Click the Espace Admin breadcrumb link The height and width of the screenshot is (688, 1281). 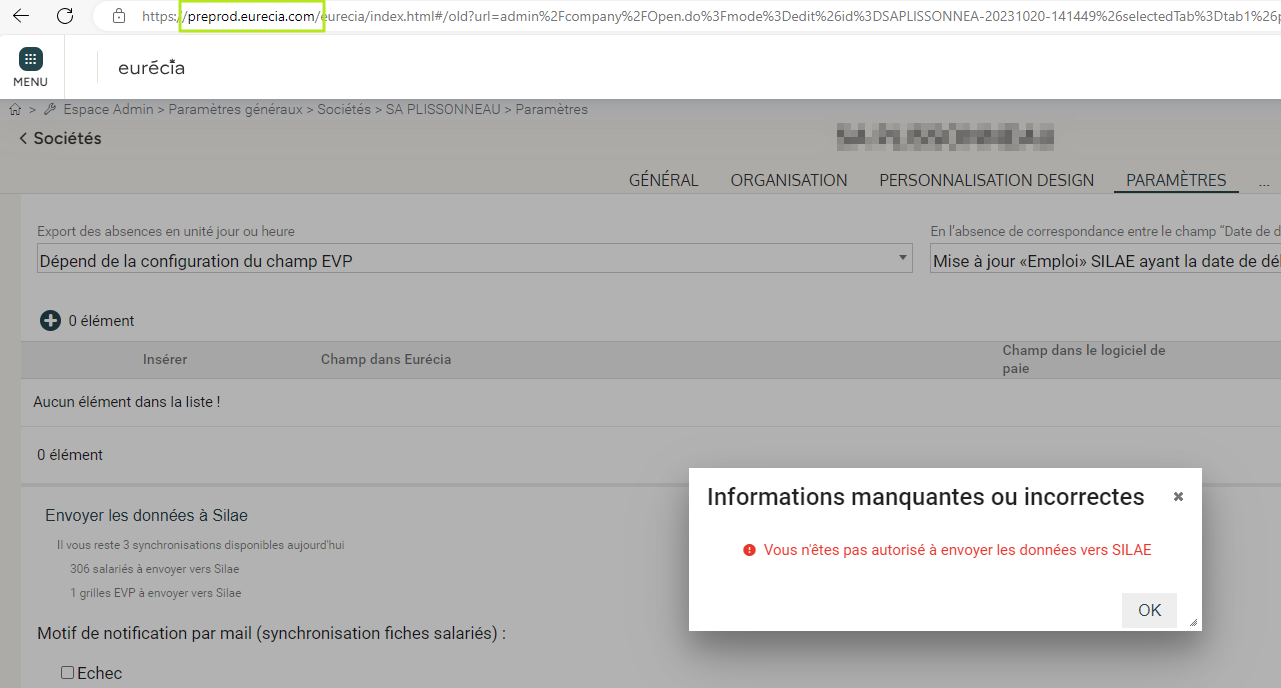click(108, 110)
